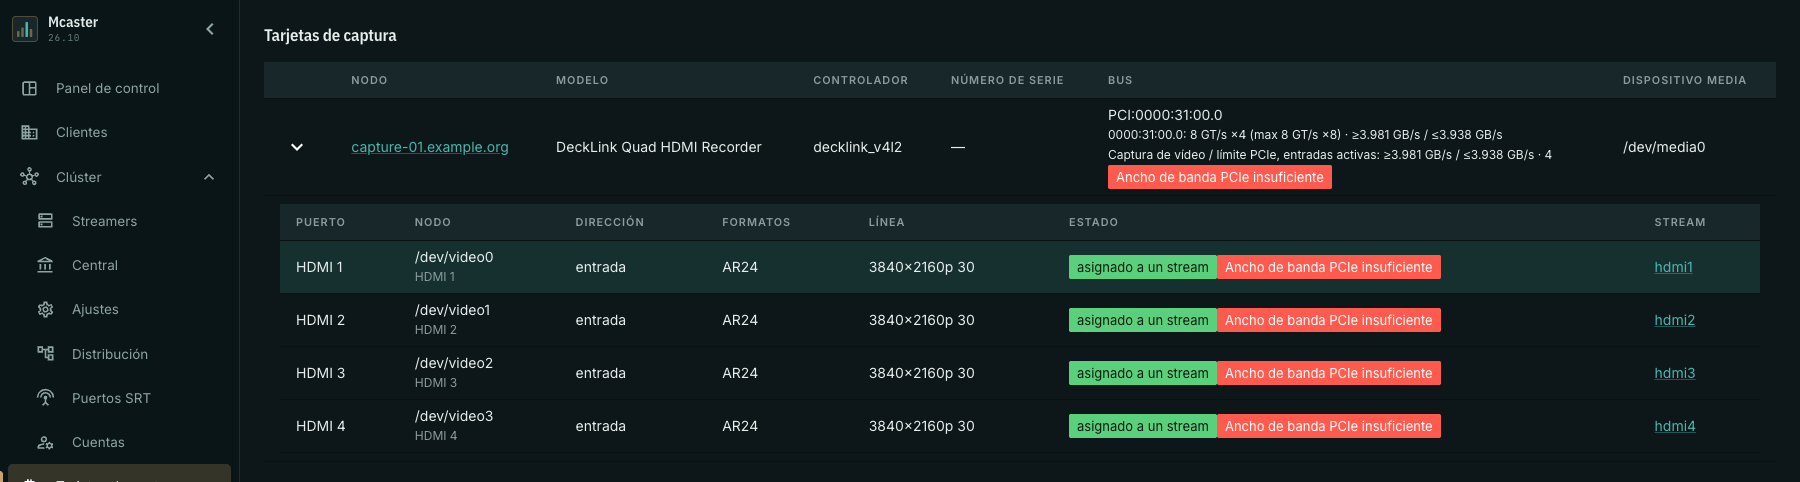Click the /dev/media0 device cell

point(1664,147)
